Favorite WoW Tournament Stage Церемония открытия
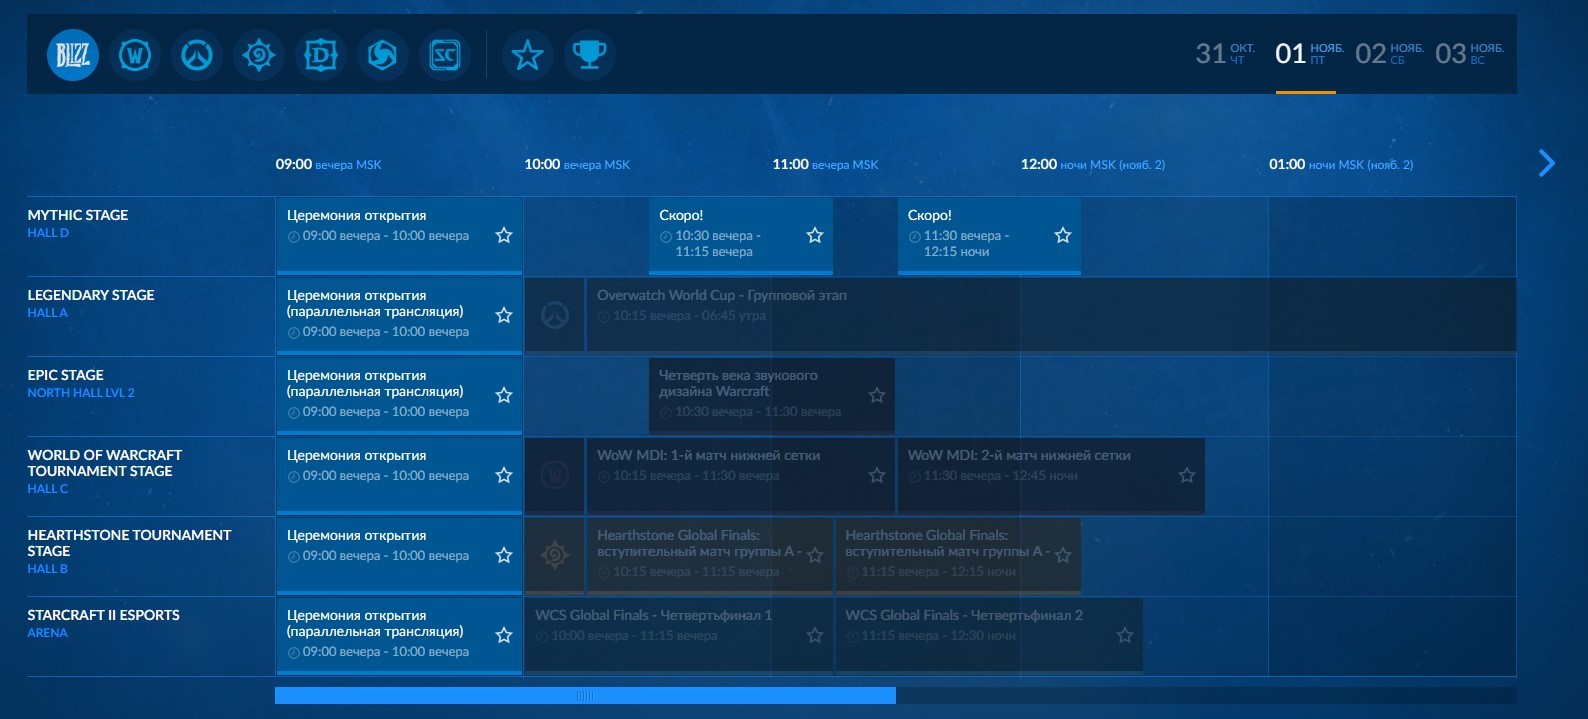This screenshot has width=1588, height=719. pyautogui.click(x=504, y=475)
